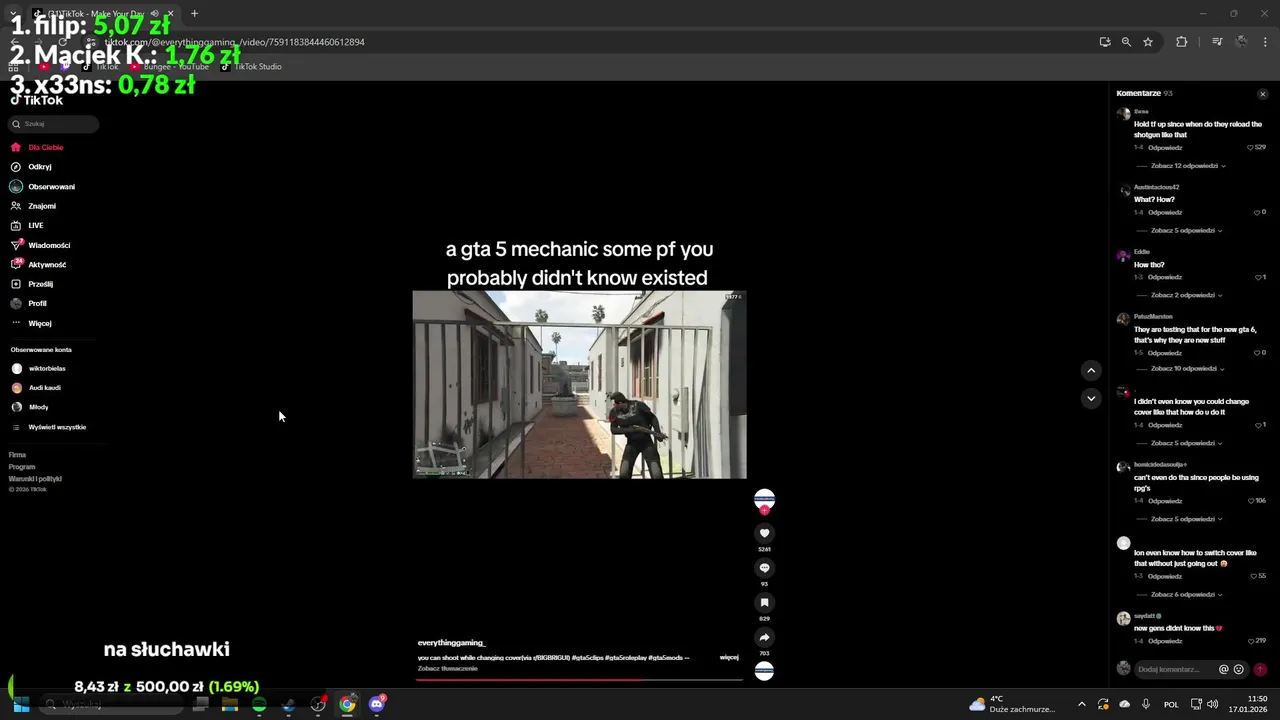Open 'LIVE' in the sidebar
This screenshot has height=720, width=1280.
click(x=35, y=226)
